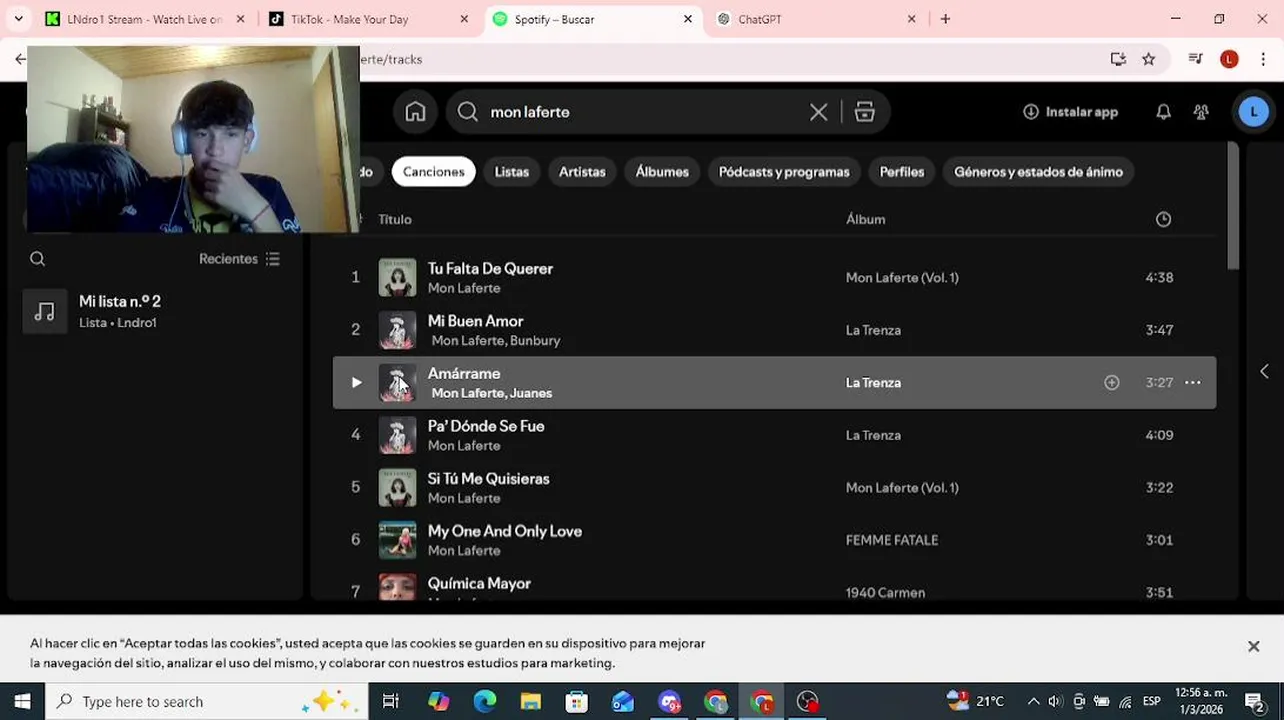Open Chrome tab search dropdown arrow
This screenshot has width=1284, height=720.
point(17,19)
